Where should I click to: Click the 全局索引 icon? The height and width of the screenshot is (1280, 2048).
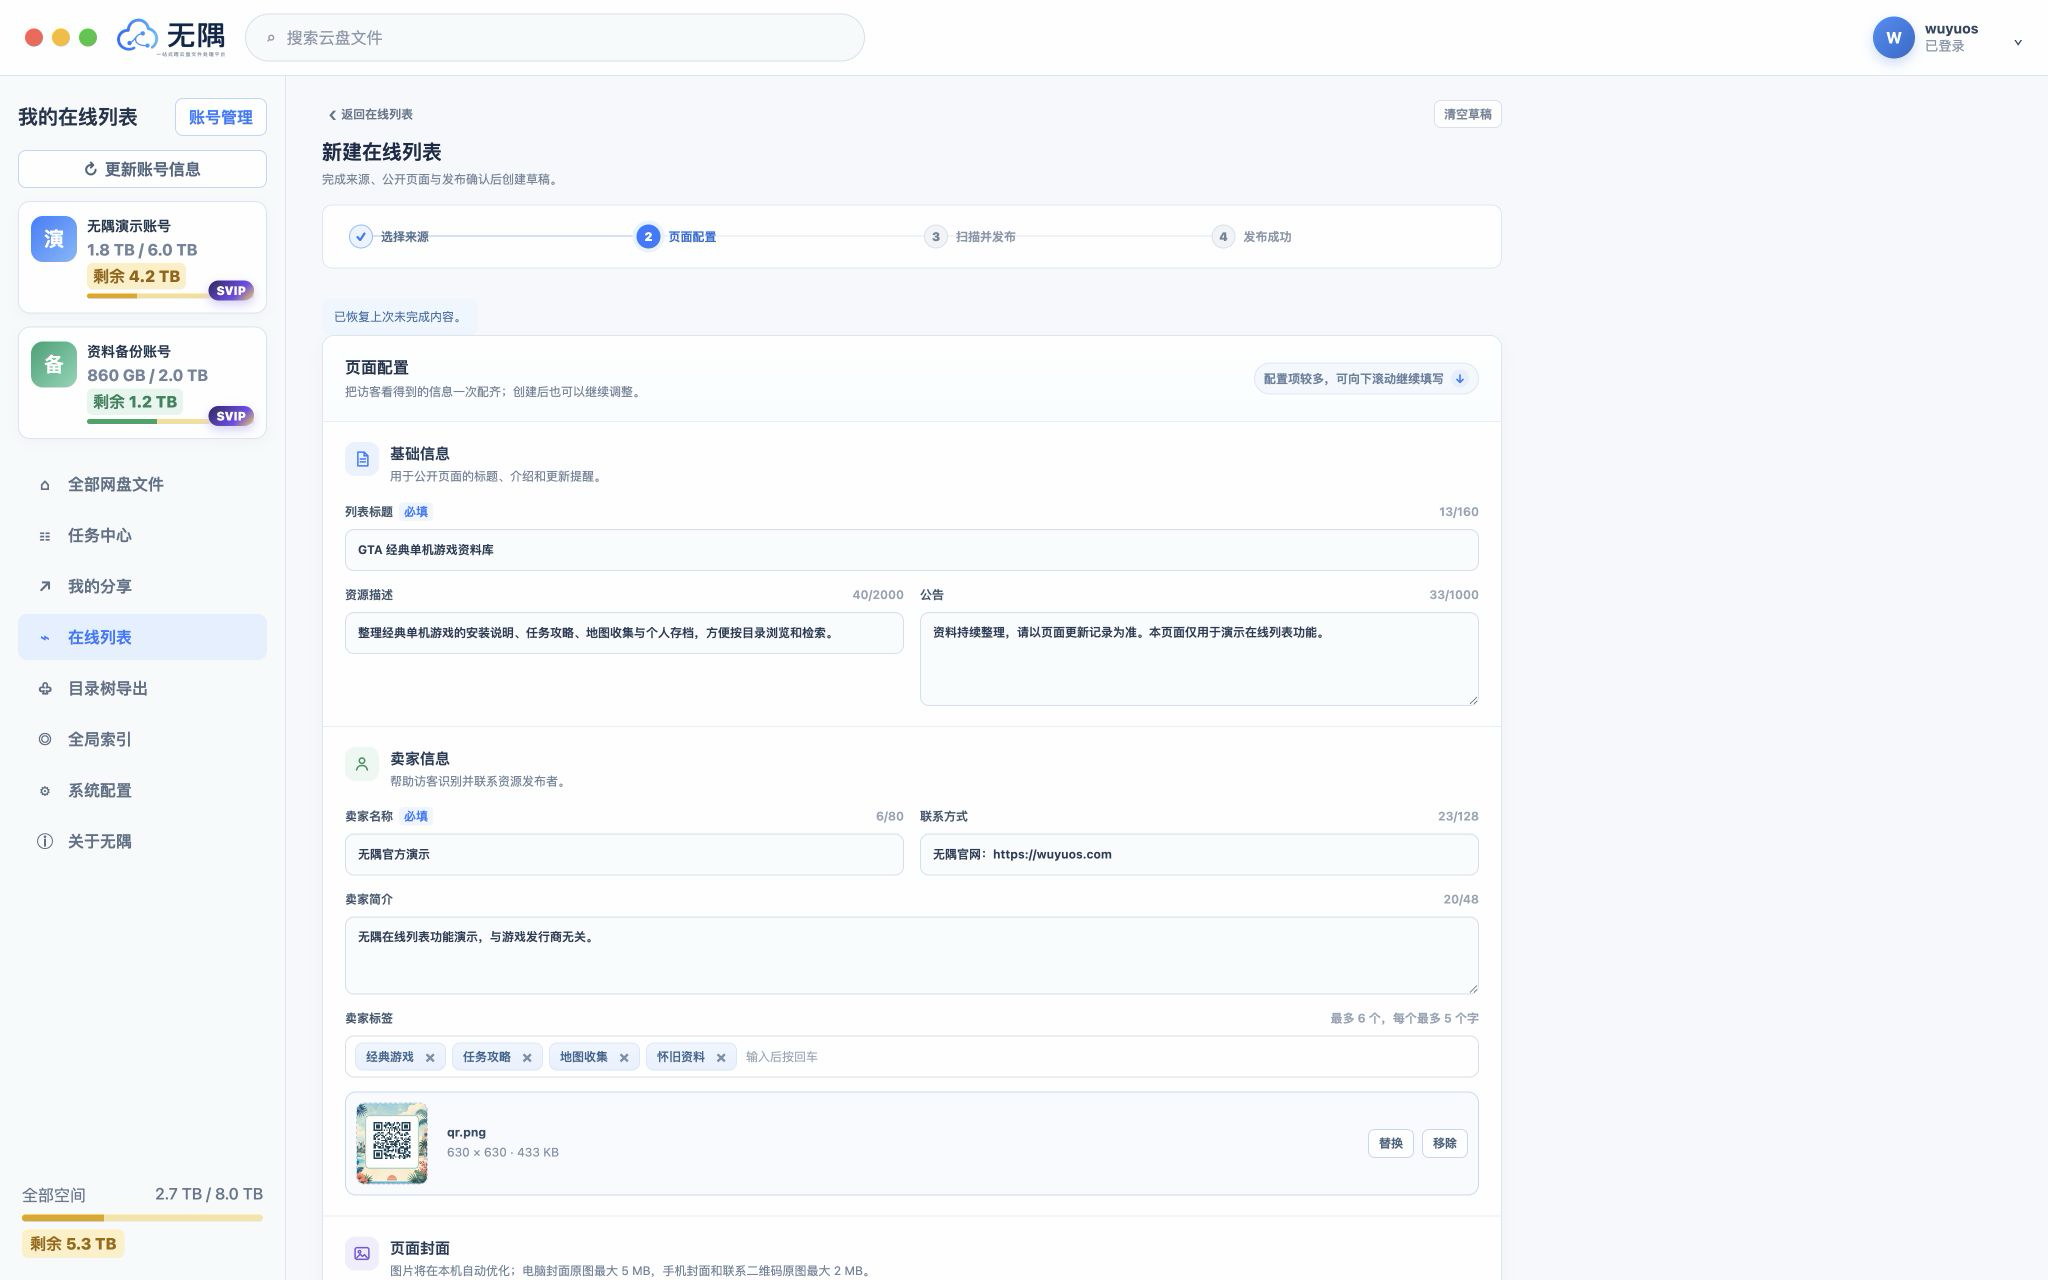point(45,740)
